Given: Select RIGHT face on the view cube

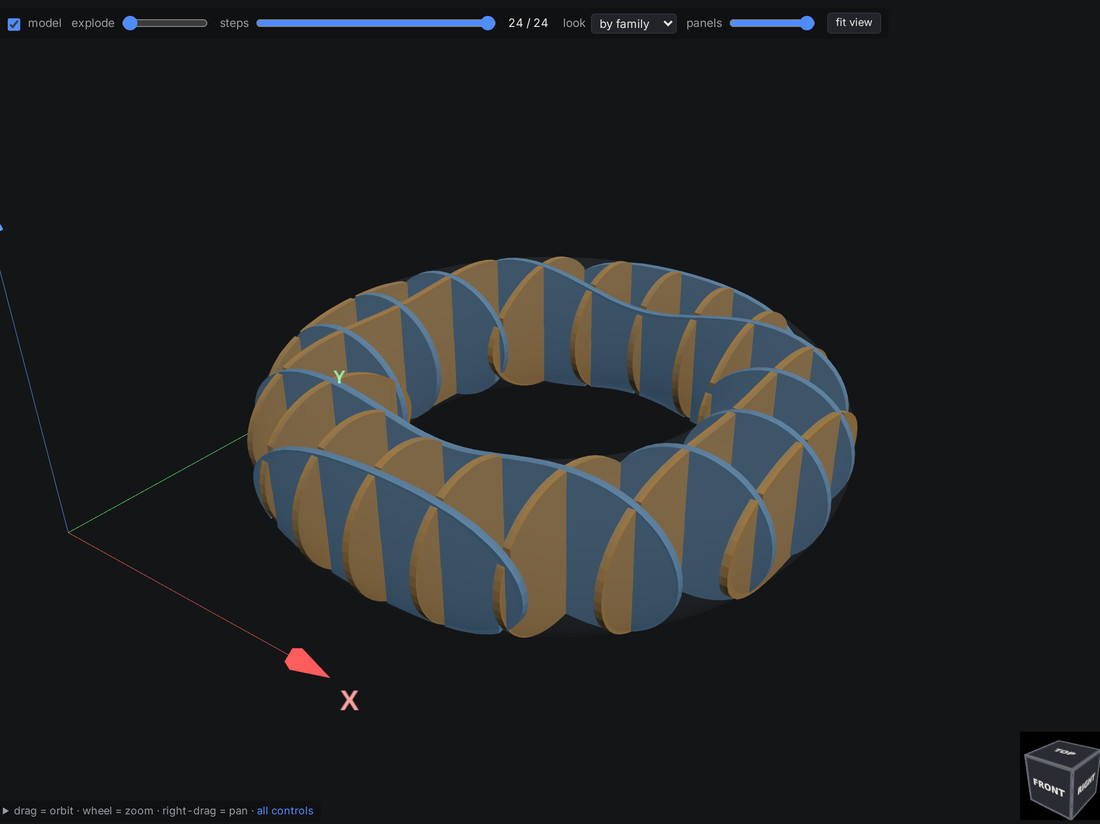Looking at the screenshot, I should click(x=1087, y=781).
